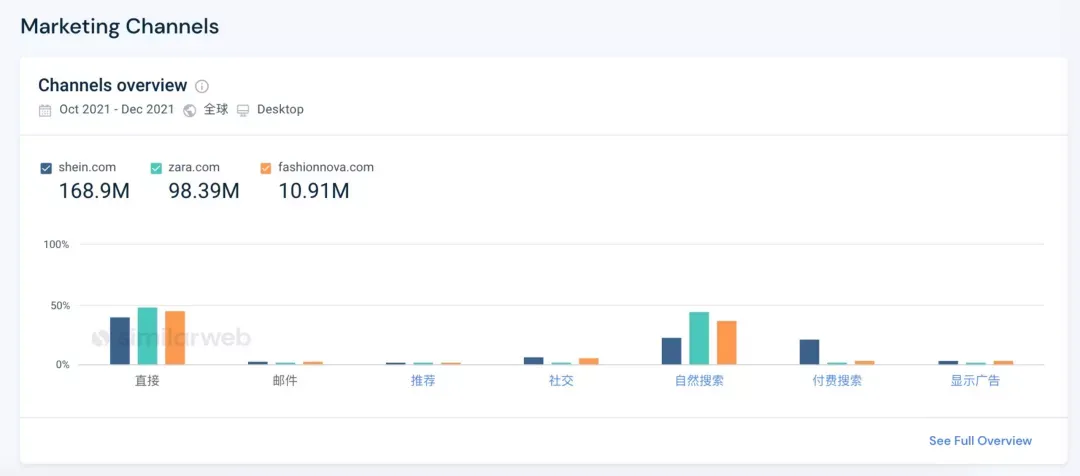
Task: Click the 付费搜索 channel label
Action: 837,381
